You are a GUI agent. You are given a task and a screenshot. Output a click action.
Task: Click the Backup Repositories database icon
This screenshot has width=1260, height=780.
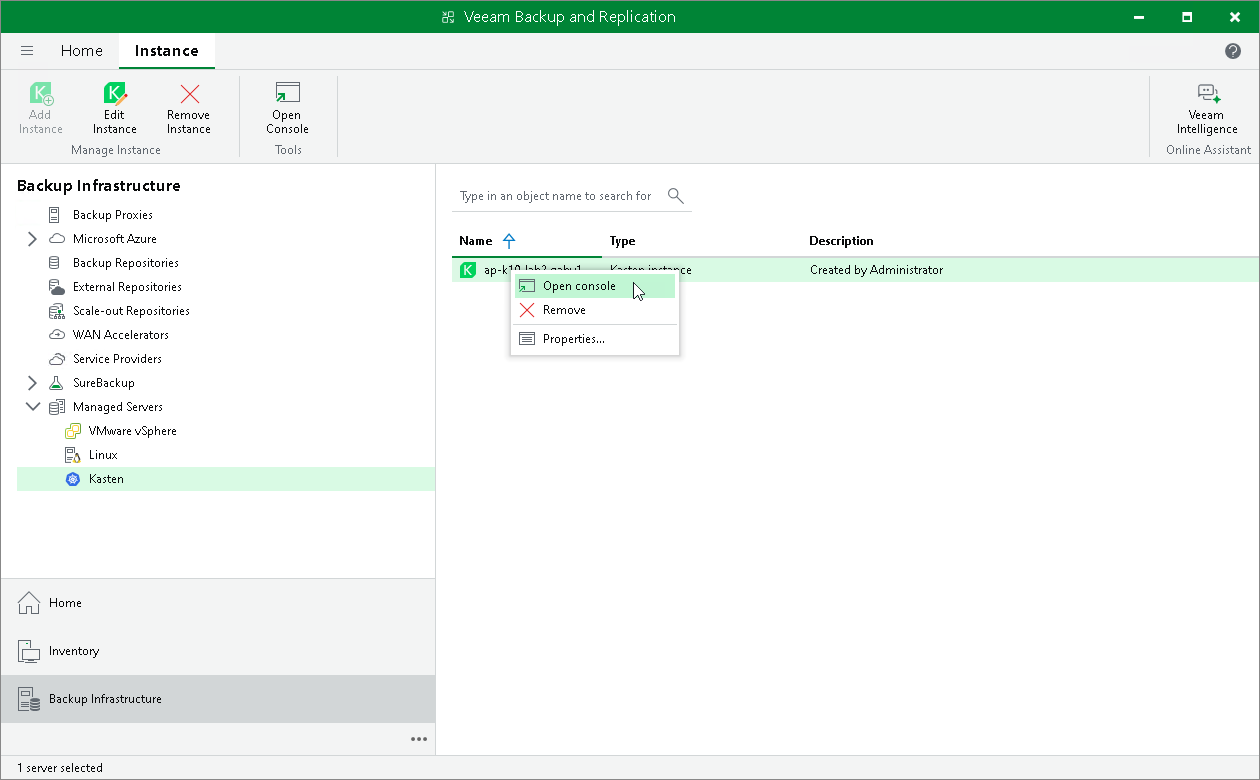tap(54, 263)
